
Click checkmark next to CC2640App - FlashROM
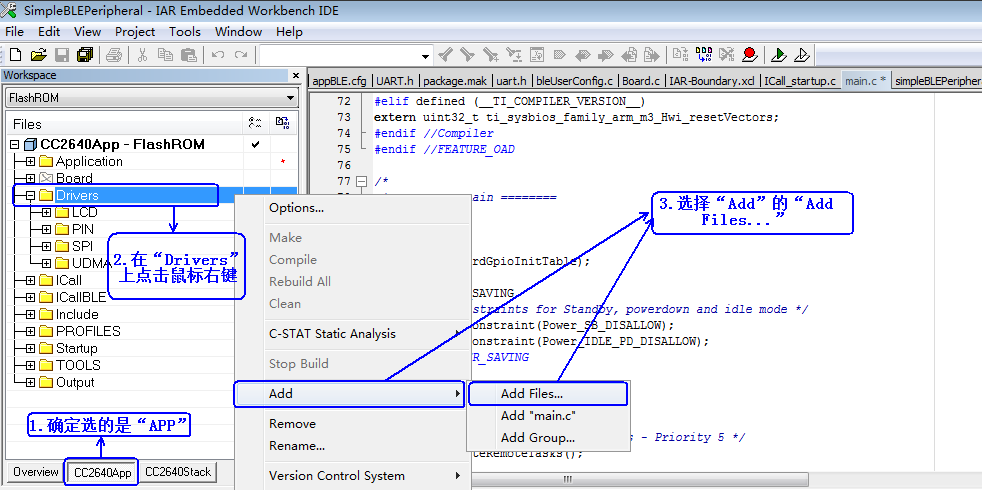(x=255, y=145)
